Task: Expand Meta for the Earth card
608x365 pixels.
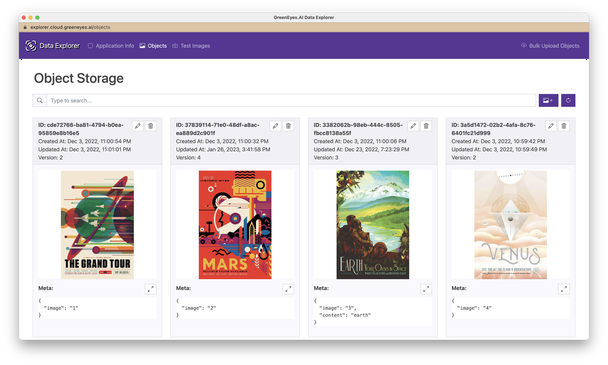Action: coord(426,289)
